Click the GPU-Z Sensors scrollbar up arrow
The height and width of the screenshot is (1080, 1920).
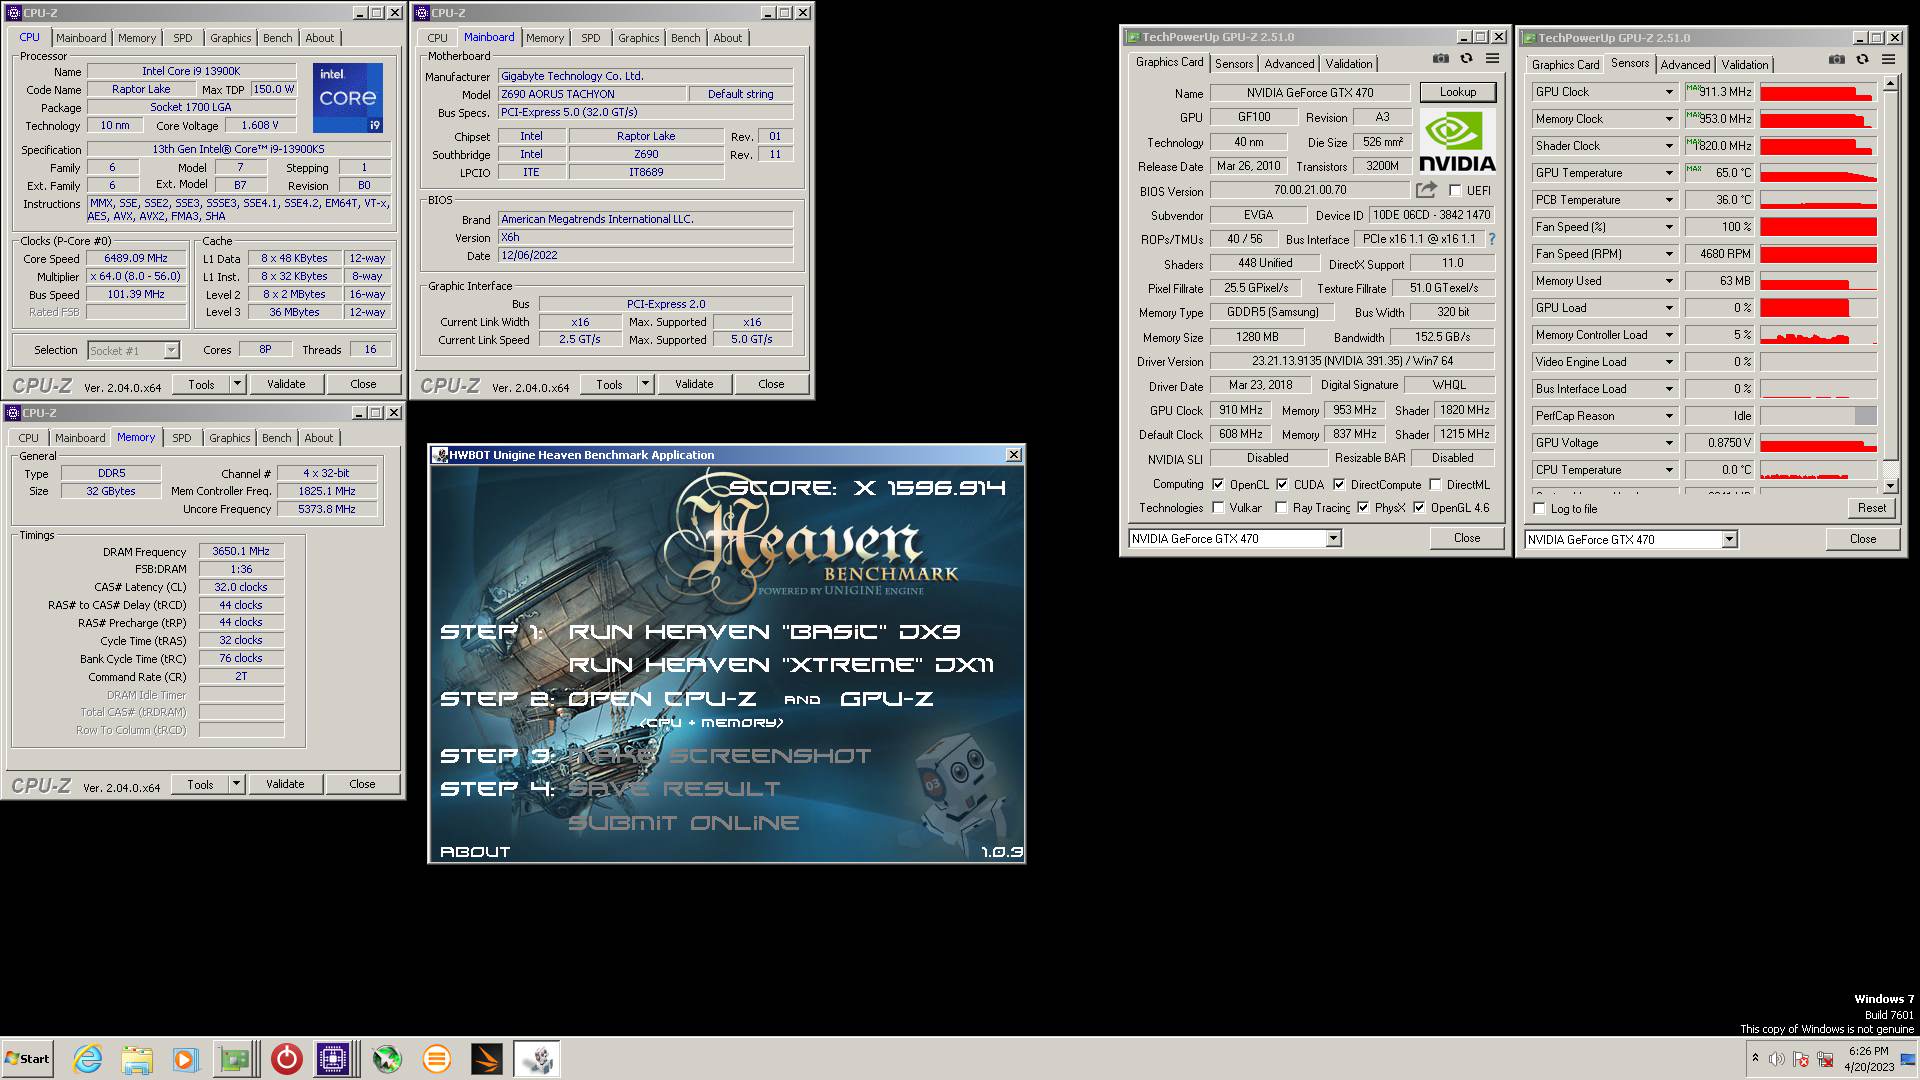pos(1890,86)
